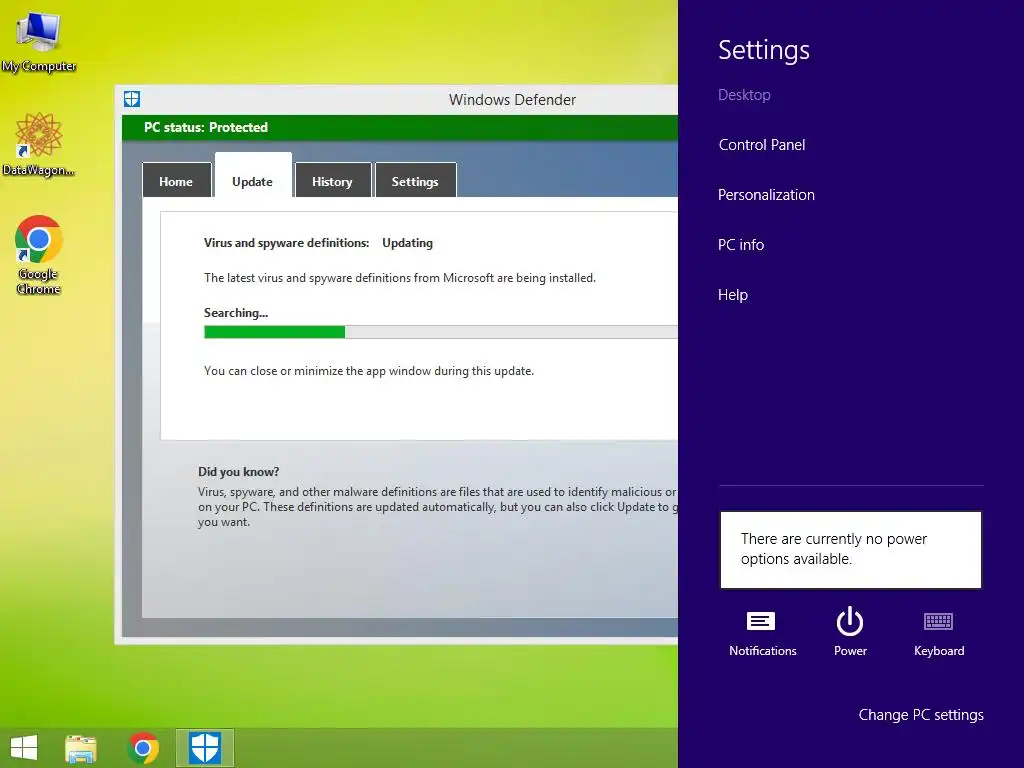
Task: Click Change PC settings link
Action: tap(921, 715)
